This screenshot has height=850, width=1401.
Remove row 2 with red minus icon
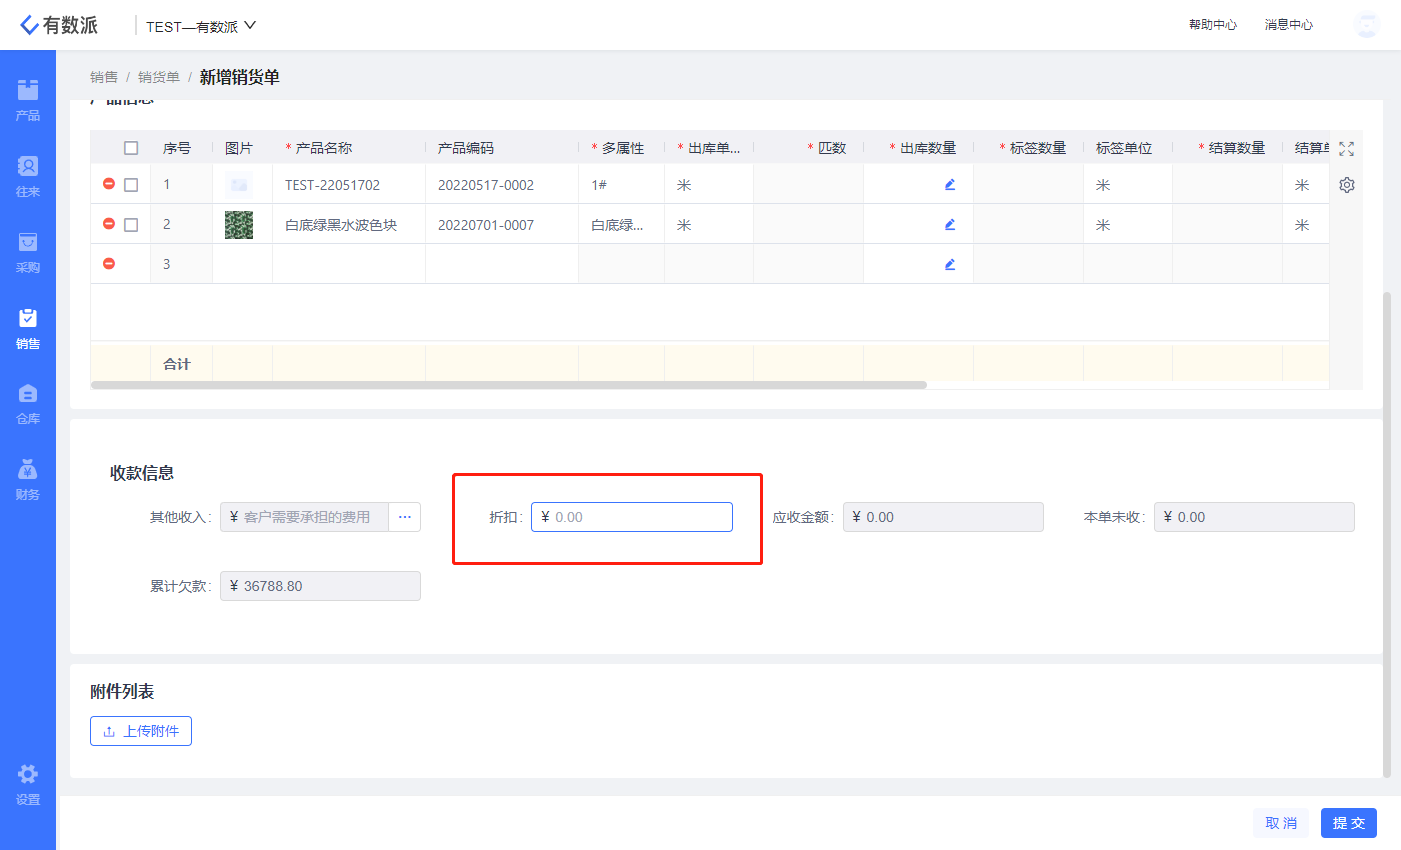coord(109,224)
